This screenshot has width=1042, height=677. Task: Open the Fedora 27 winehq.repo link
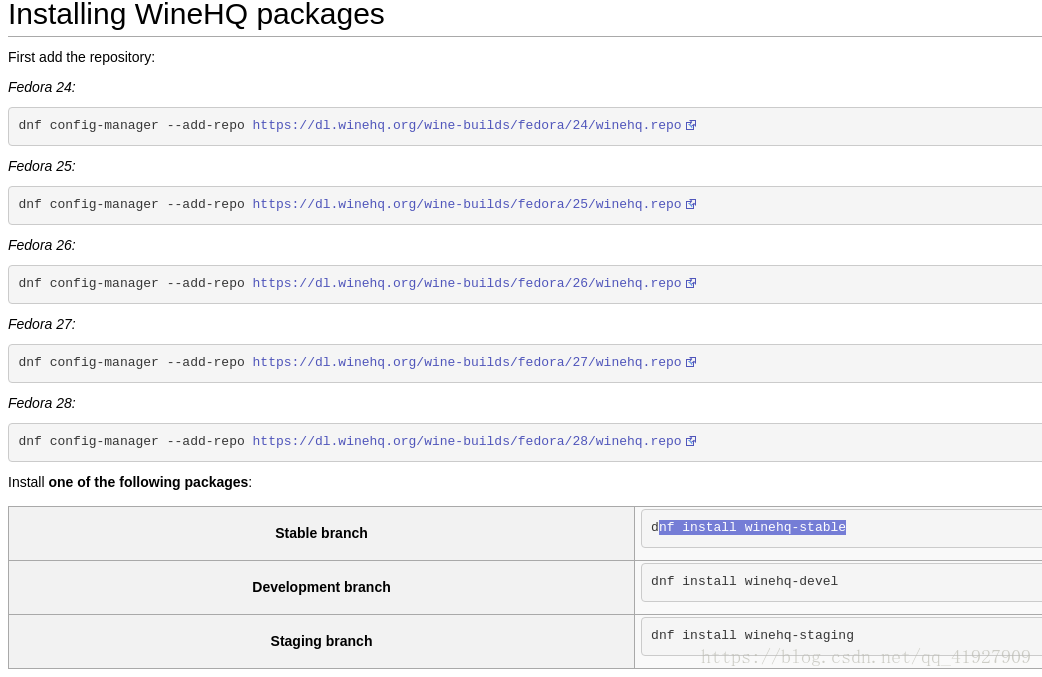point(467,362)
